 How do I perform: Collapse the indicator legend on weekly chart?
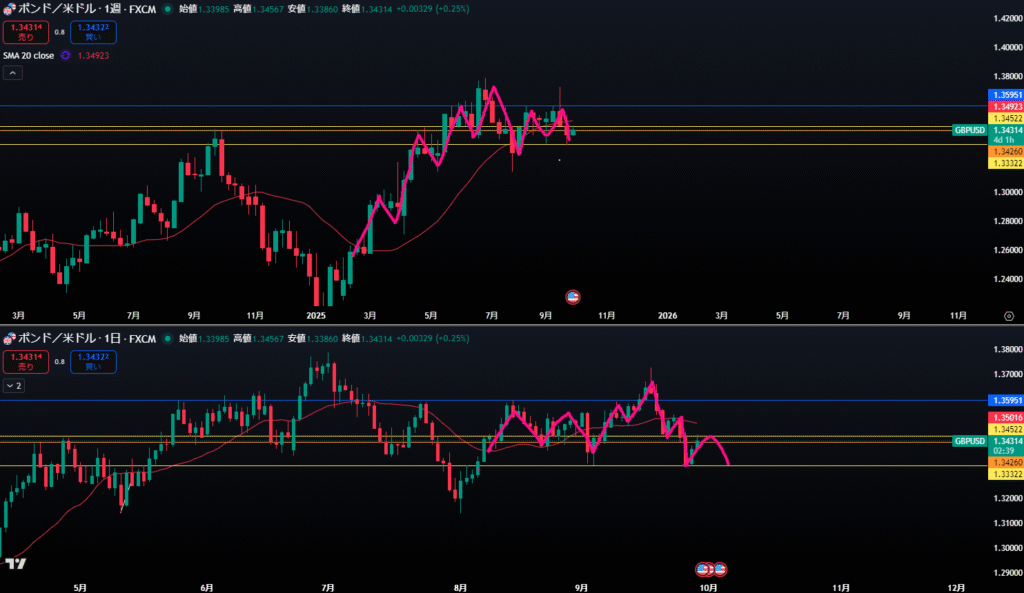(x=12, y=73)
